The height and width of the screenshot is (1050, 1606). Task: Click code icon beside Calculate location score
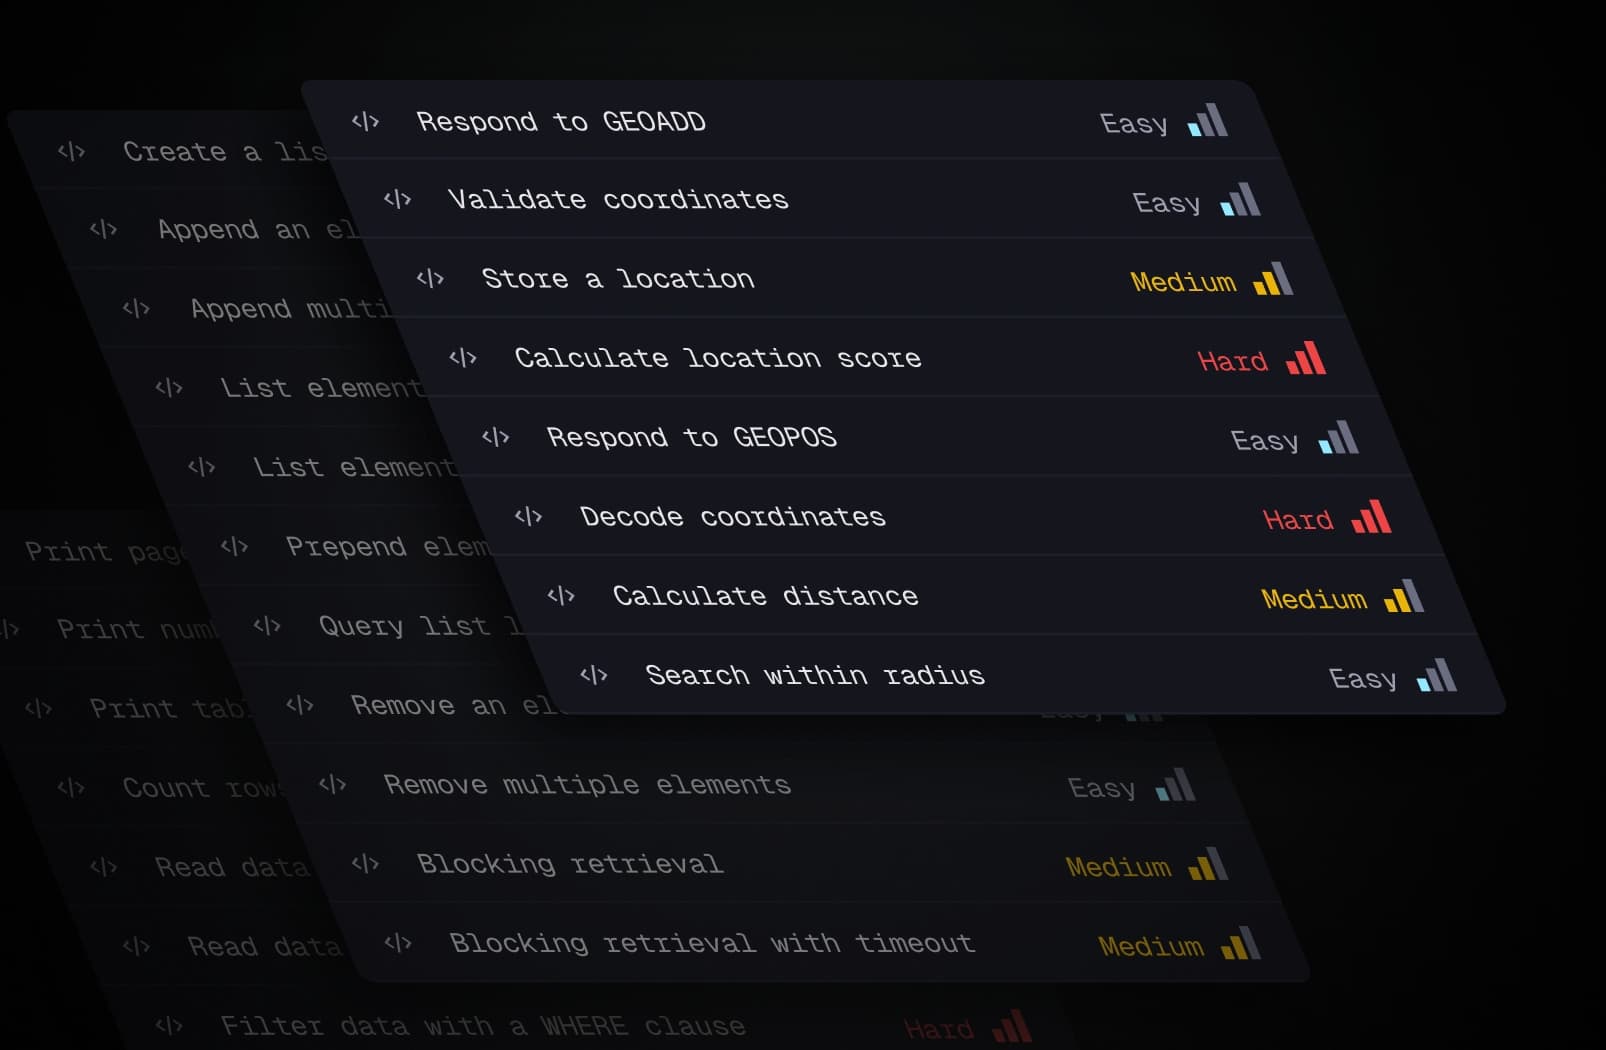463,358
